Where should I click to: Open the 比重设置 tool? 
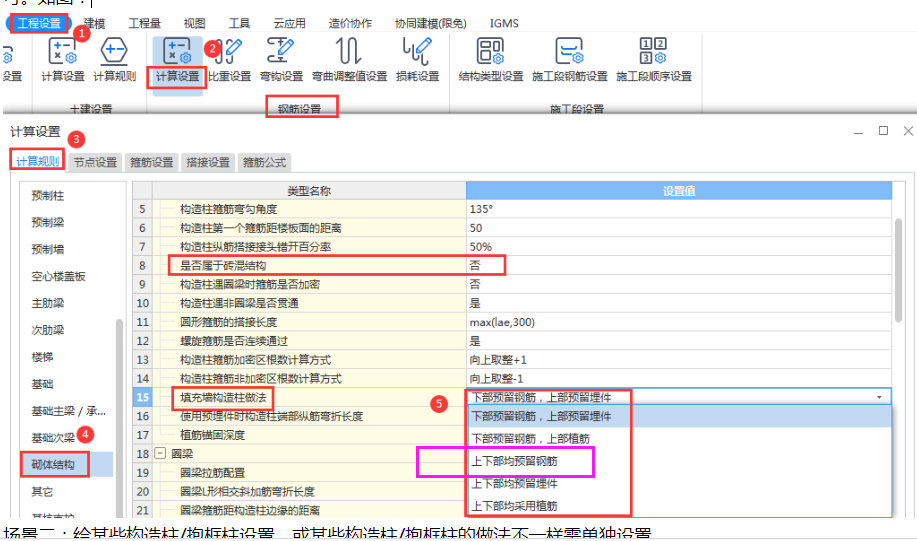point(230,60)
